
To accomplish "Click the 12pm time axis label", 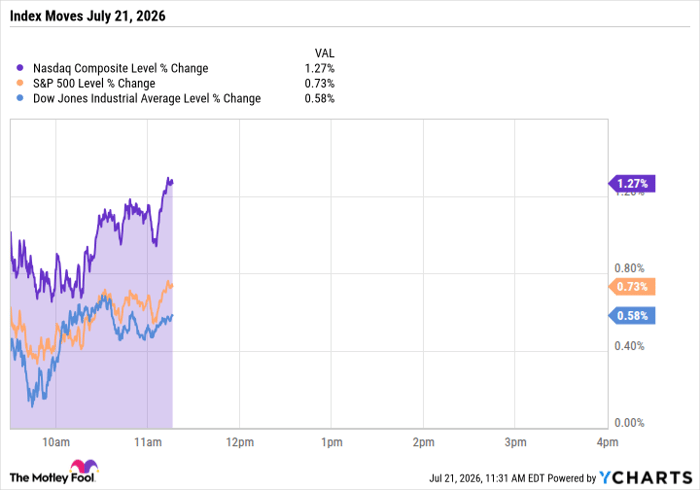I will click(240, 442).
